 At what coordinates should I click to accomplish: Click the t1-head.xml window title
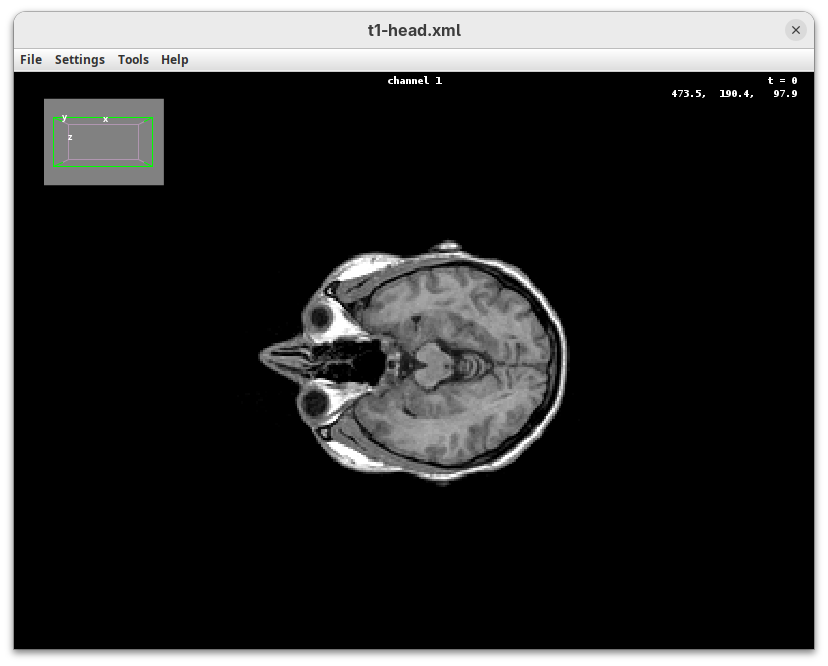(414, 30)
